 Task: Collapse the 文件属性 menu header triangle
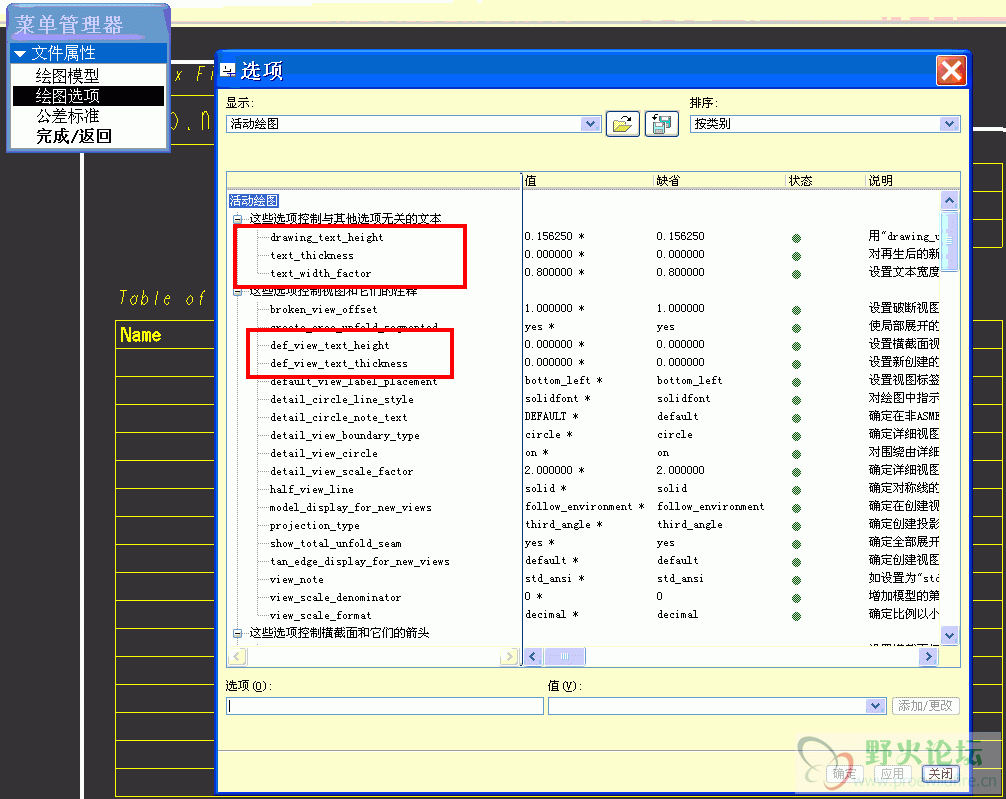click(21, 53)
